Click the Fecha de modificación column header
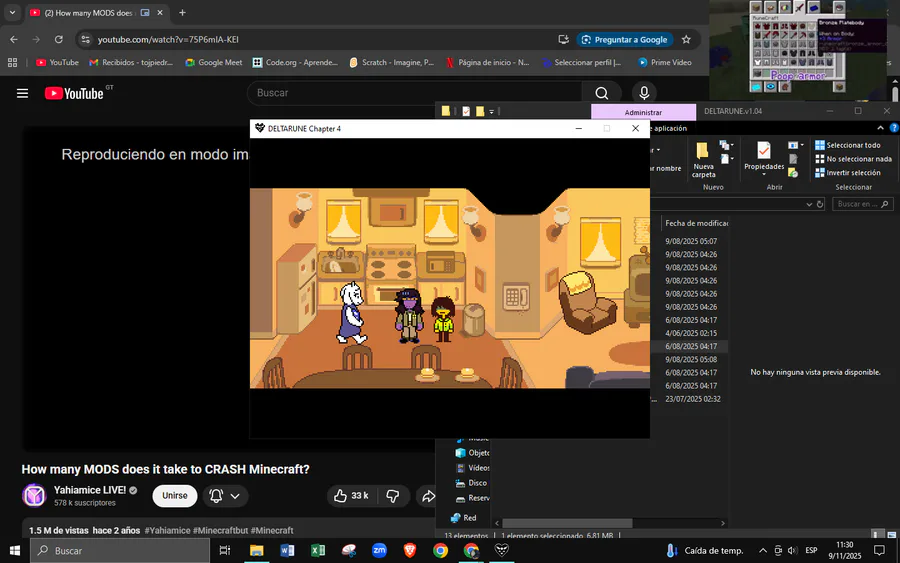 (x=696, y=223)
